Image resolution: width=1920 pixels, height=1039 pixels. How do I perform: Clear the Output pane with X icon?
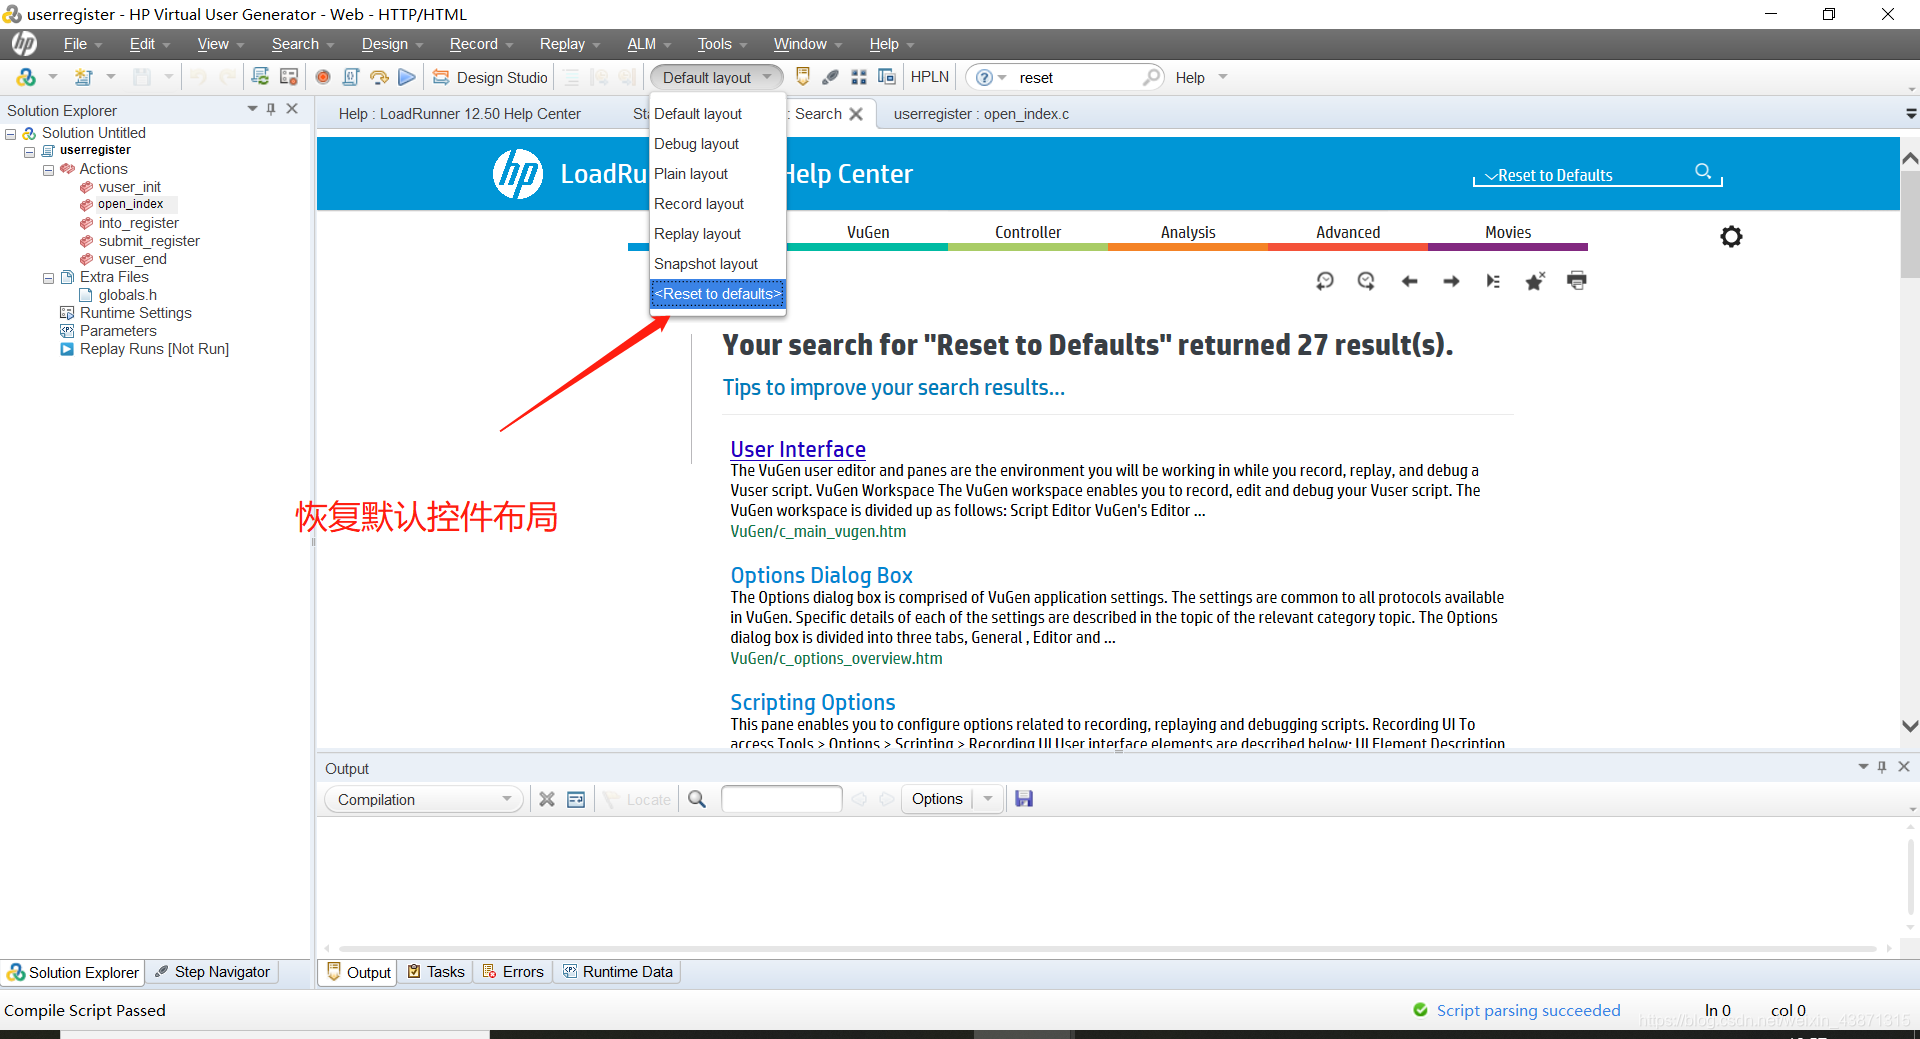(547, 799)
